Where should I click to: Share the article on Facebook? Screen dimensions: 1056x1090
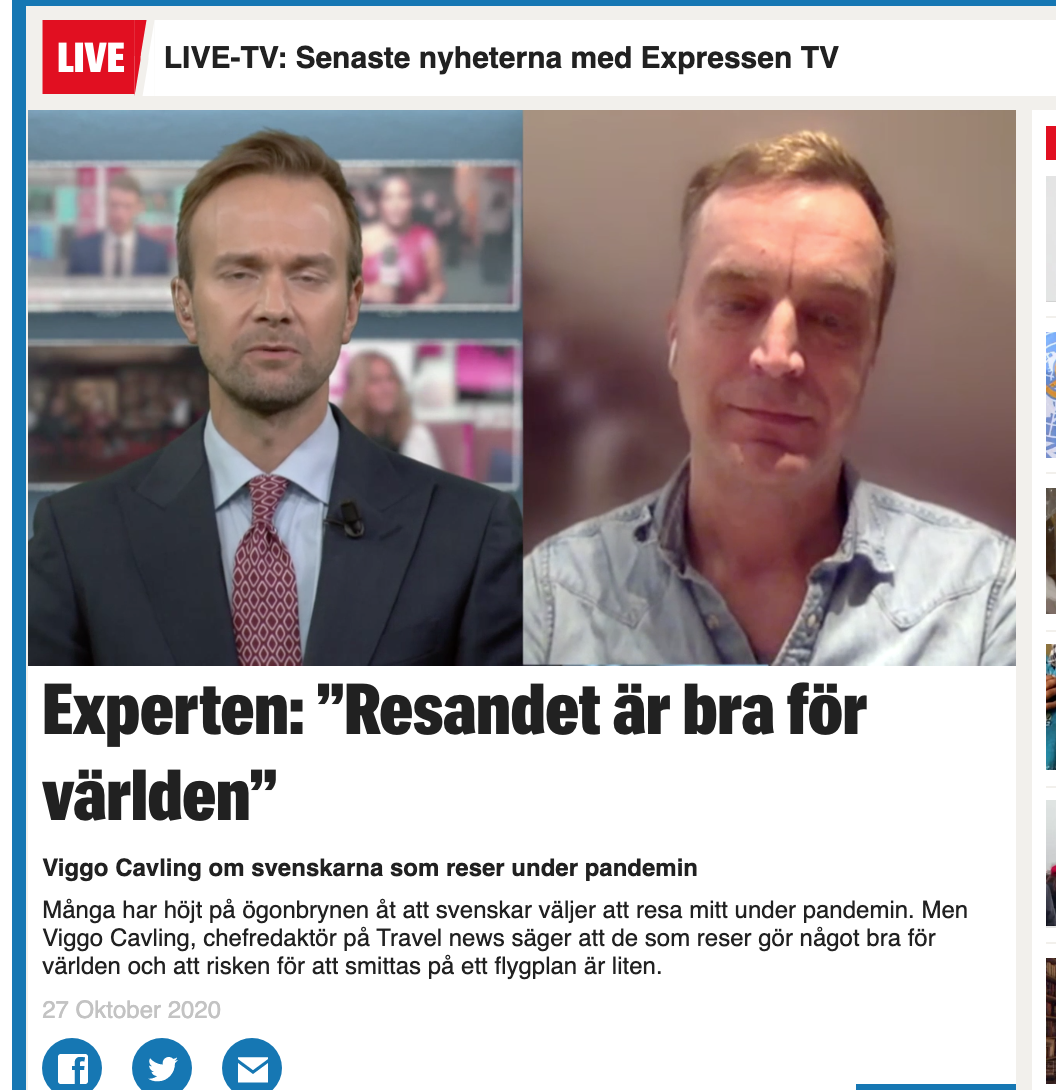(72, 1065)
